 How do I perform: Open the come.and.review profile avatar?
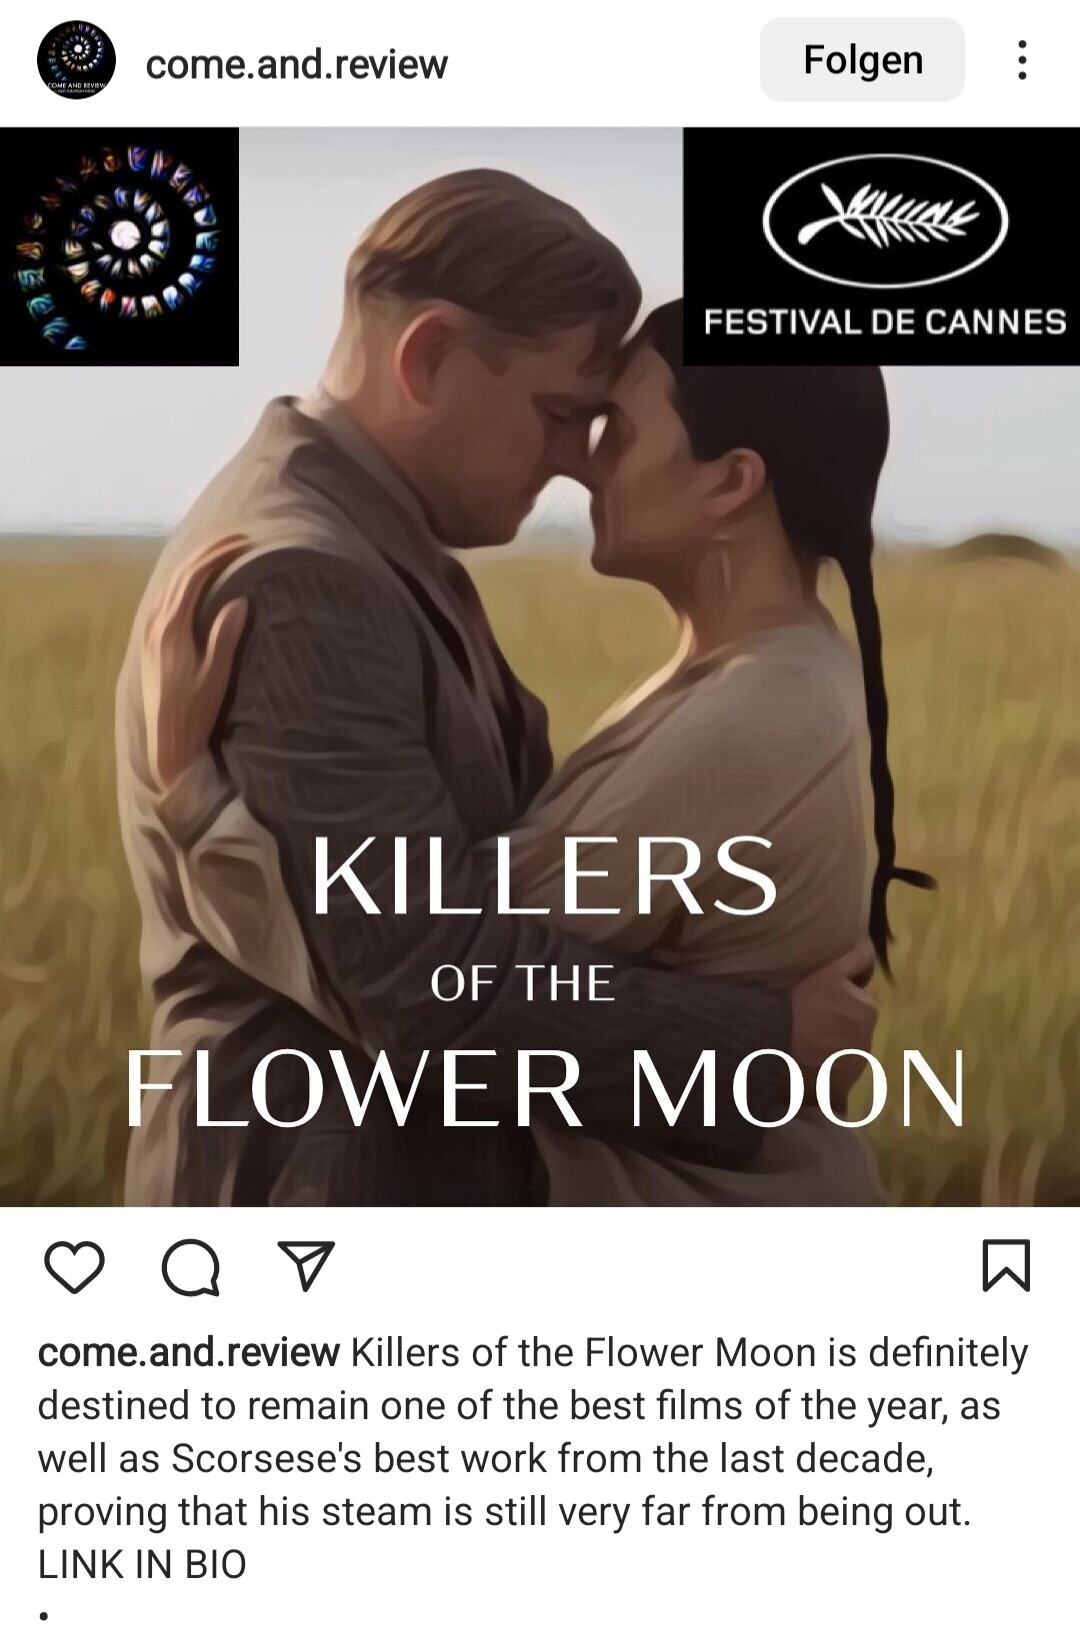(77, 61)
